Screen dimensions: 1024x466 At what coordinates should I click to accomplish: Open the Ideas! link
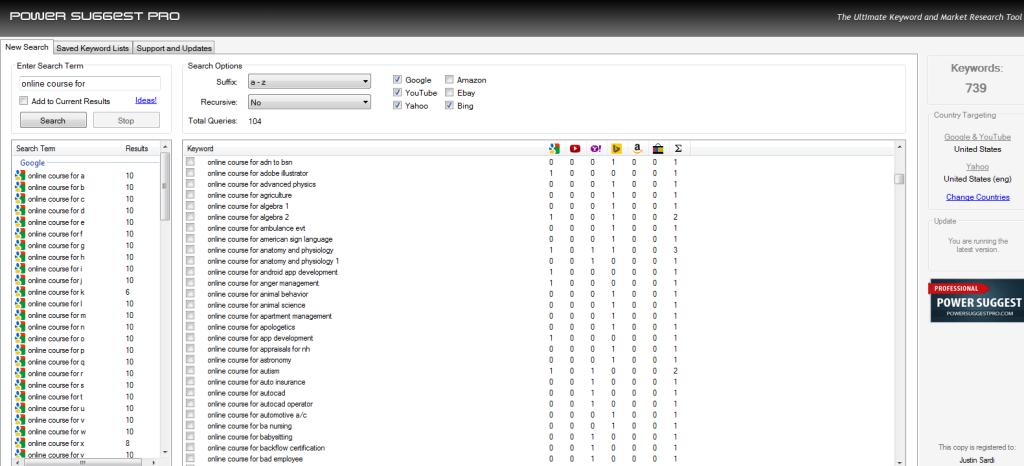[x=146, y=101]
